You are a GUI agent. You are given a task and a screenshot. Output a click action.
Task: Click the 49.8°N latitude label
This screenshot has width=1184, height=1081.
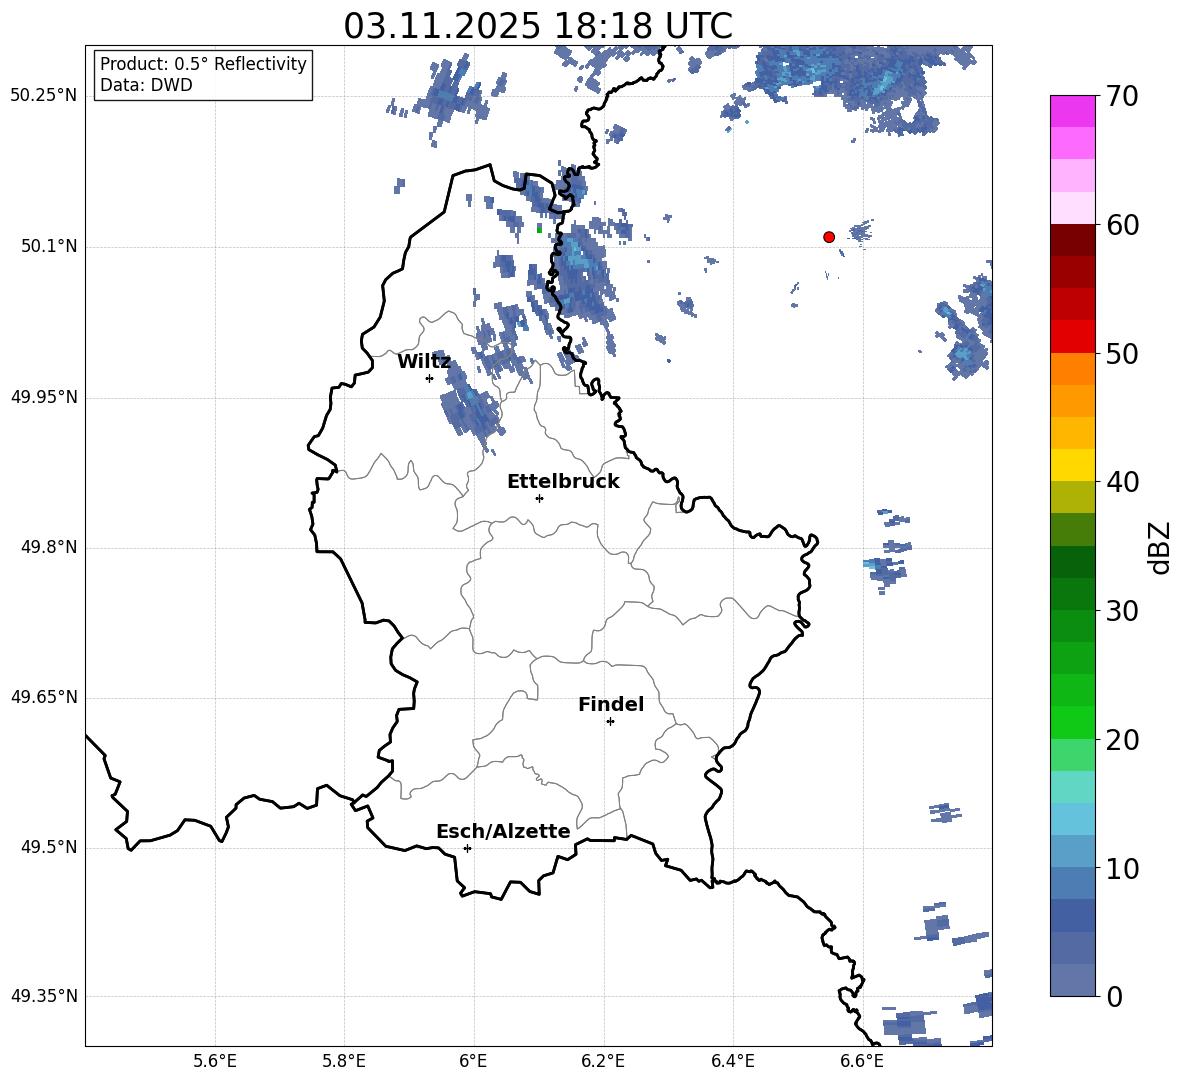pyautogui.click(x=49, y=547)
